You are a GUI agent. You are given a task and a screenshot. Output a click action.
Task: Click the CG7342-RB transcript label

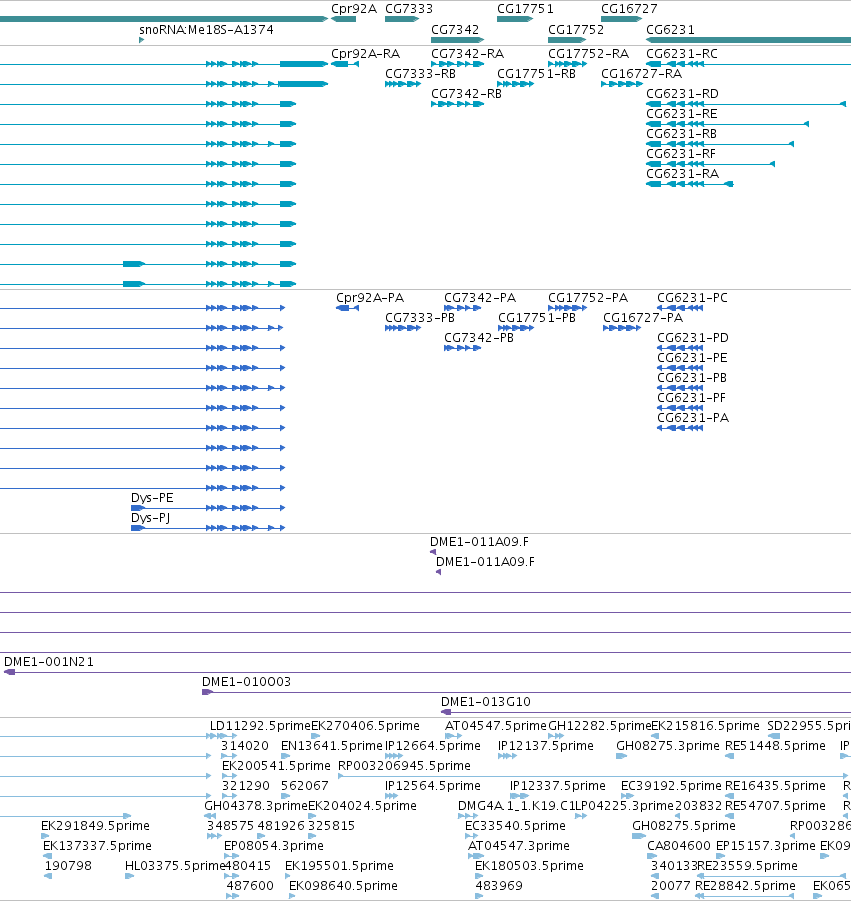pyautogui.click(x=467, y=93)
